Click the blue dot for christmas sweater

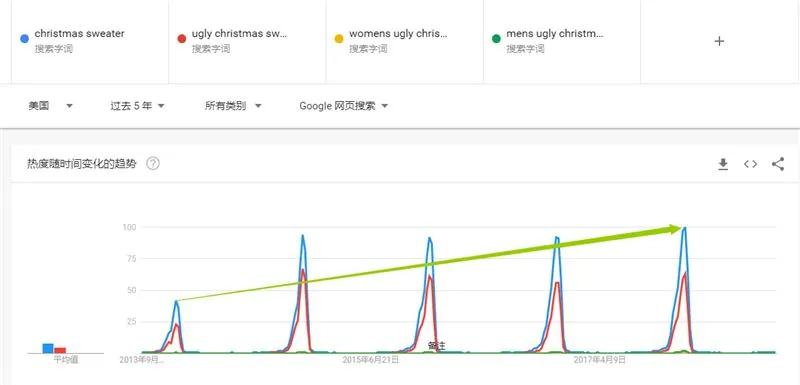(24, 39)
